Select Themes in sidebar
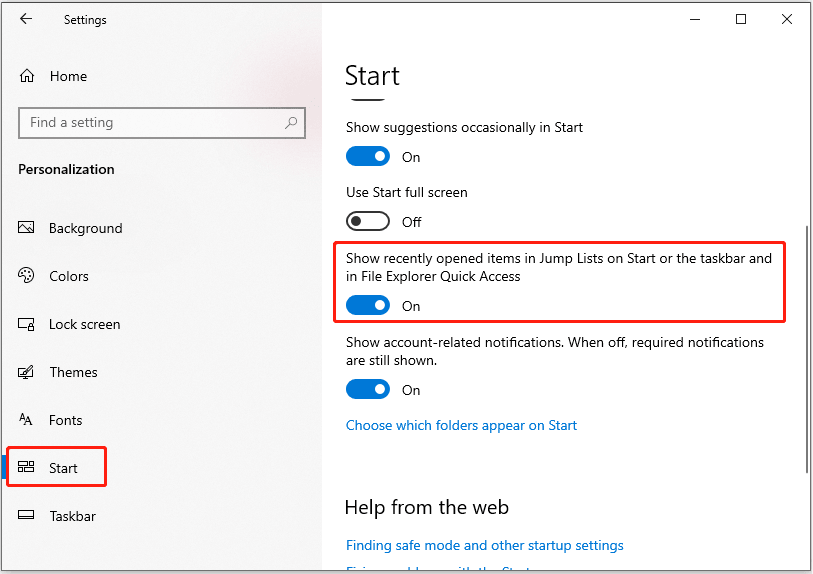The width and height of the screenshot is (813, 574). 73,372
